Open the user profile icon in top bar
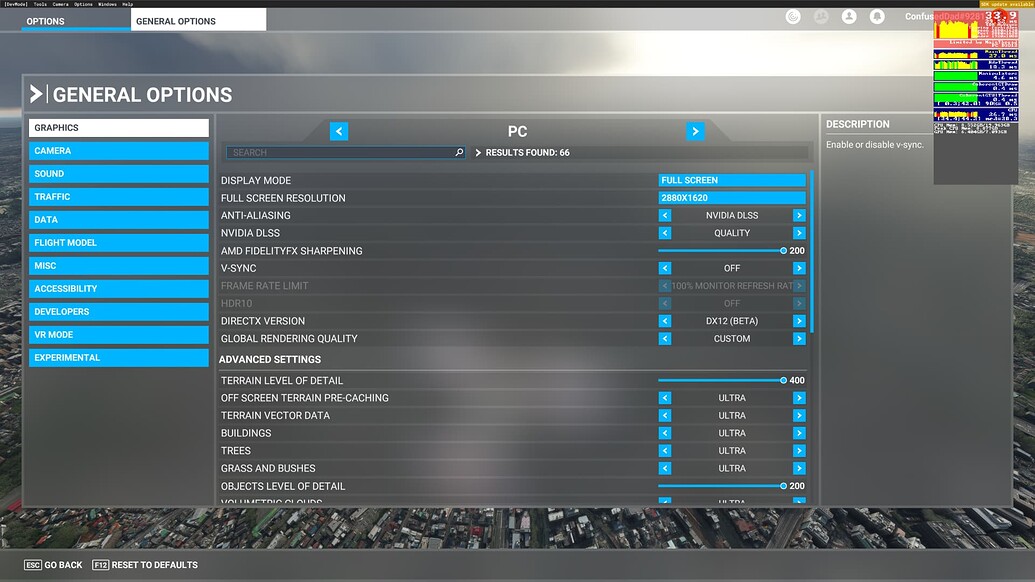The height and width of the screenshot is (582, 1035). (x=849, y=16)
